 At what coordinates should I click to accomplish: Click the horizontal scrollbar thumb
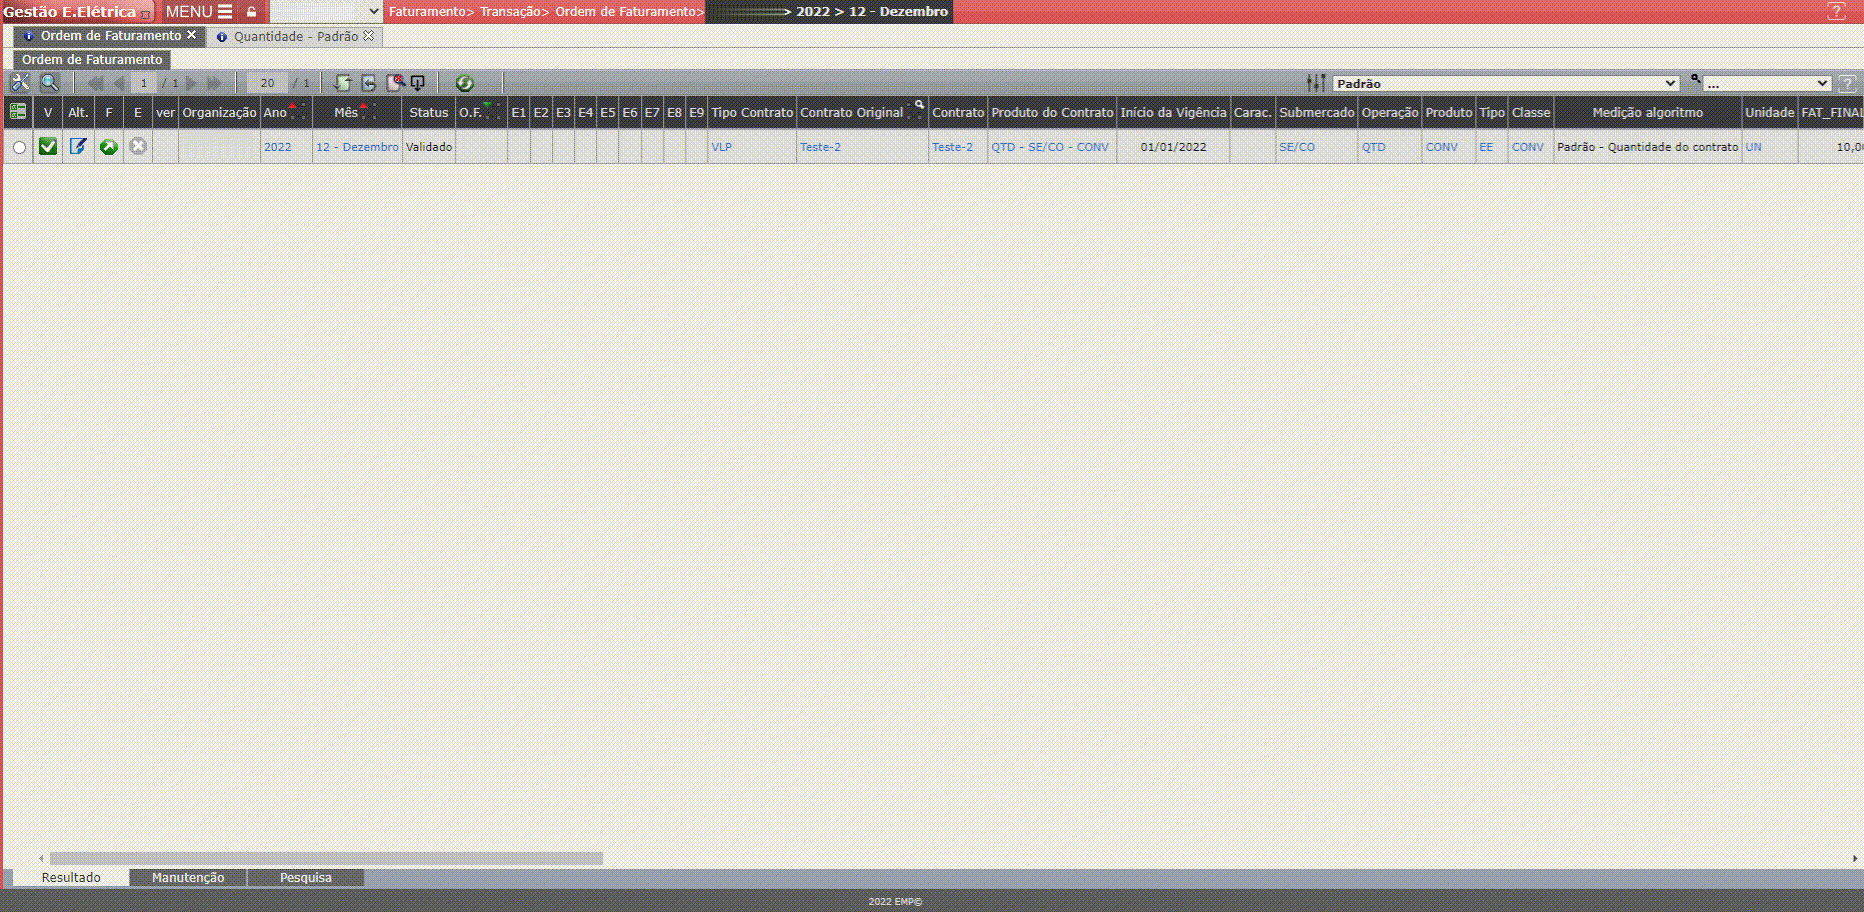326,858
